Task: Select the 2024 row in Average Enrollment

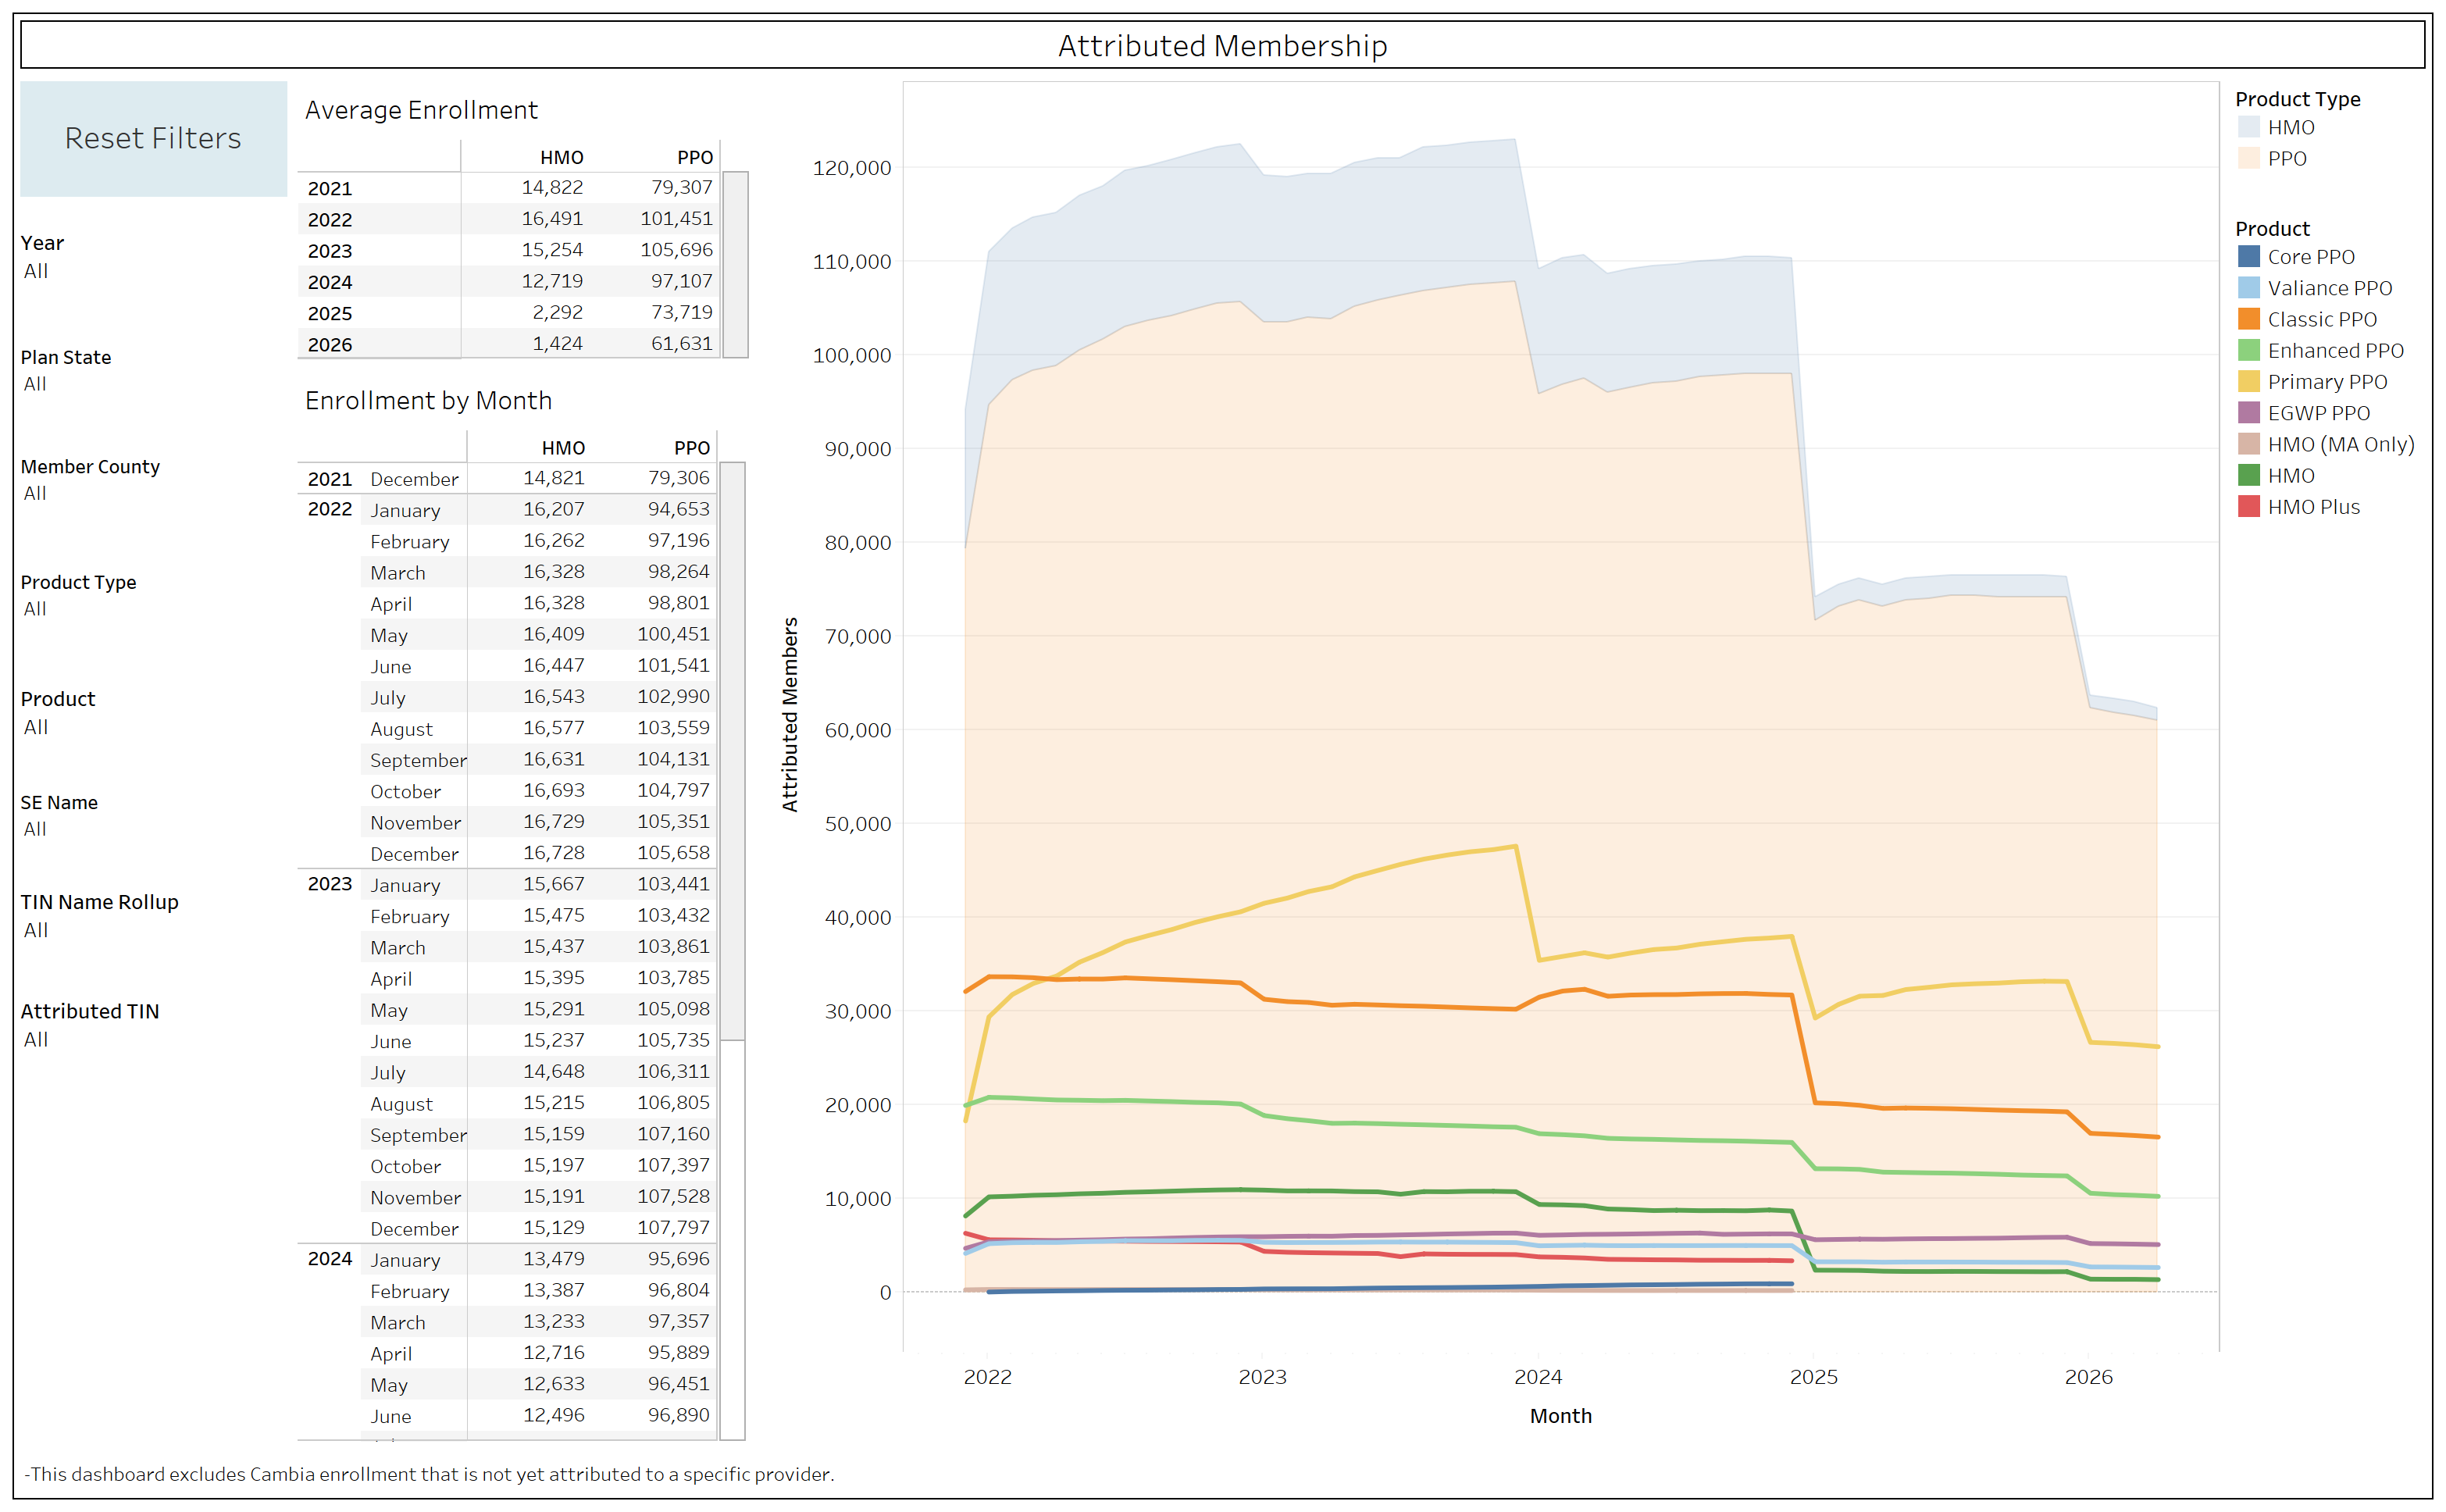Action: coord(330,282)
